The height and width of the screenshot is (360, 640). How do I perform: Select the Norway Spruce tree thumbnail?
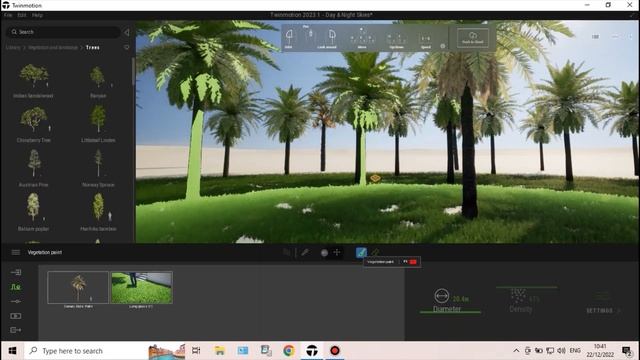98,163
